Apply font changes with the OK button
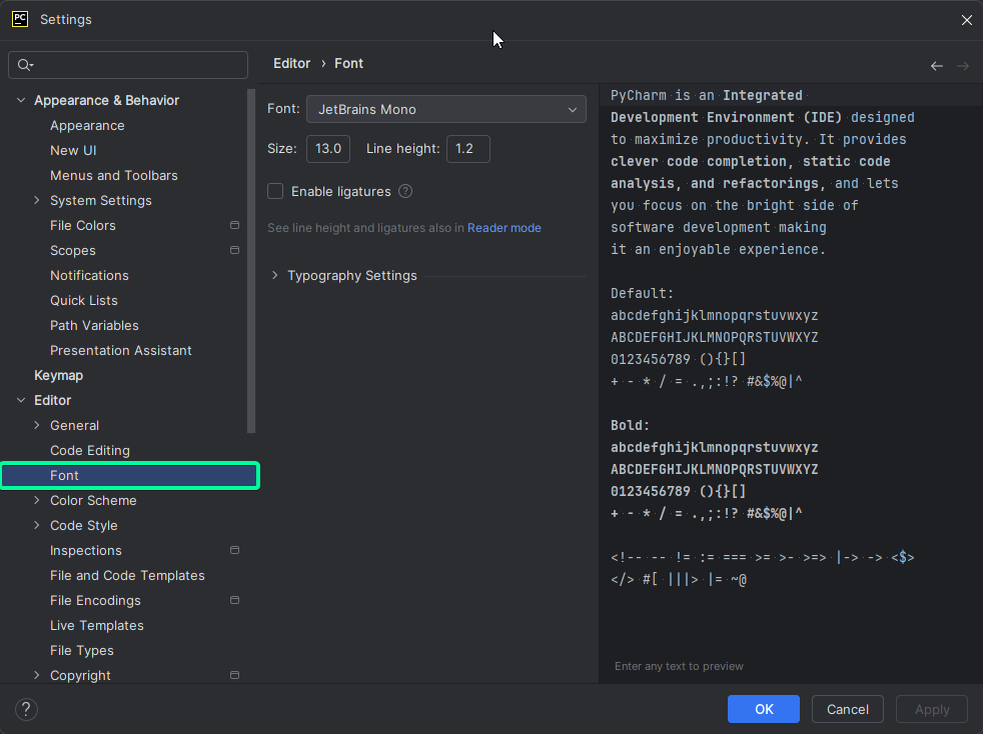This screenshot has height=734, width=983. [x=763, y=709]
